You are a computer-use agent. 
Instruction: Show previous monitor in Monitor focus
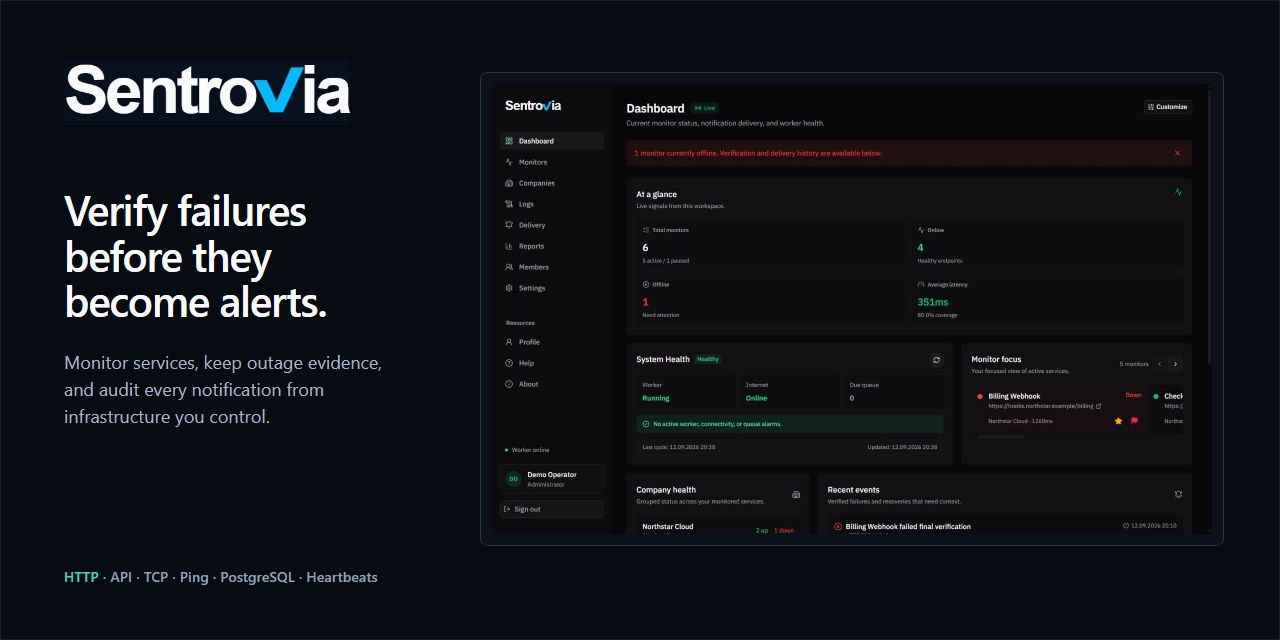tap(1160, 364)
